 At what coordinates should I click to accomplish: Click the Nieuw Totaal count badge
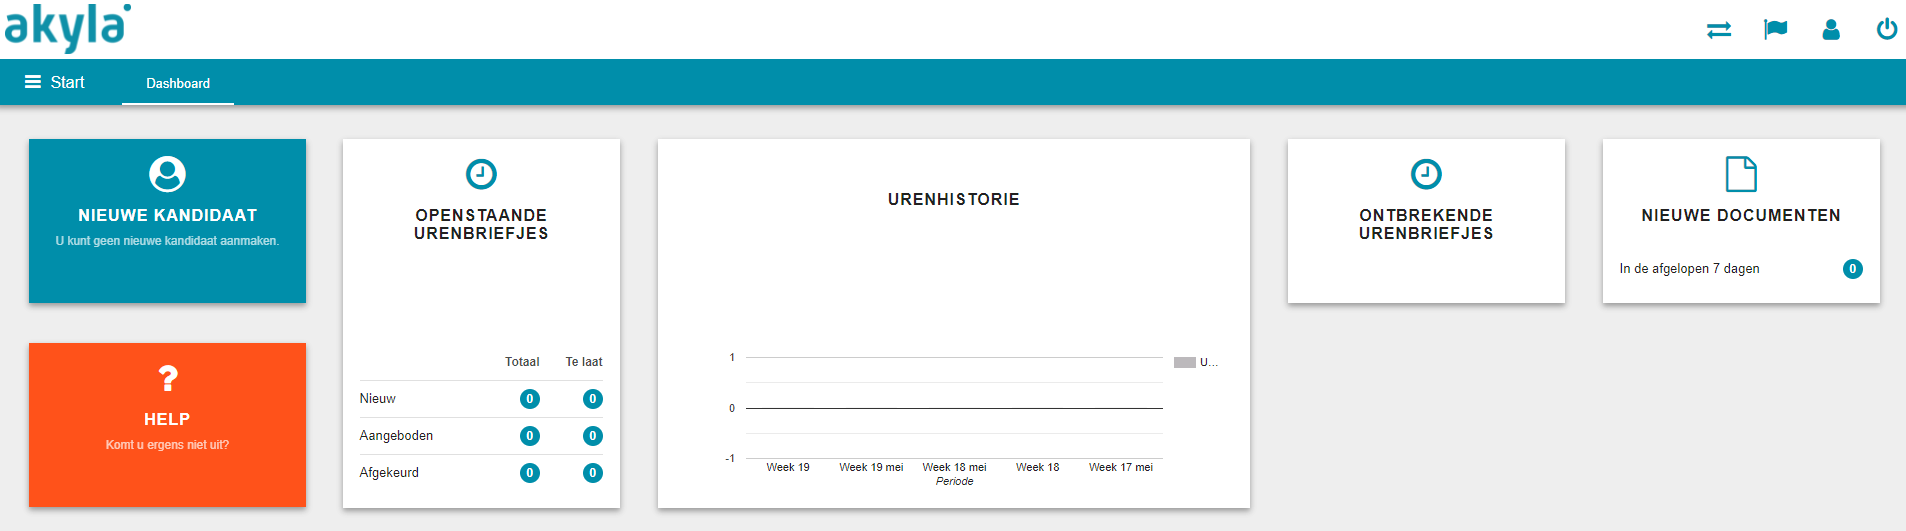530,399
